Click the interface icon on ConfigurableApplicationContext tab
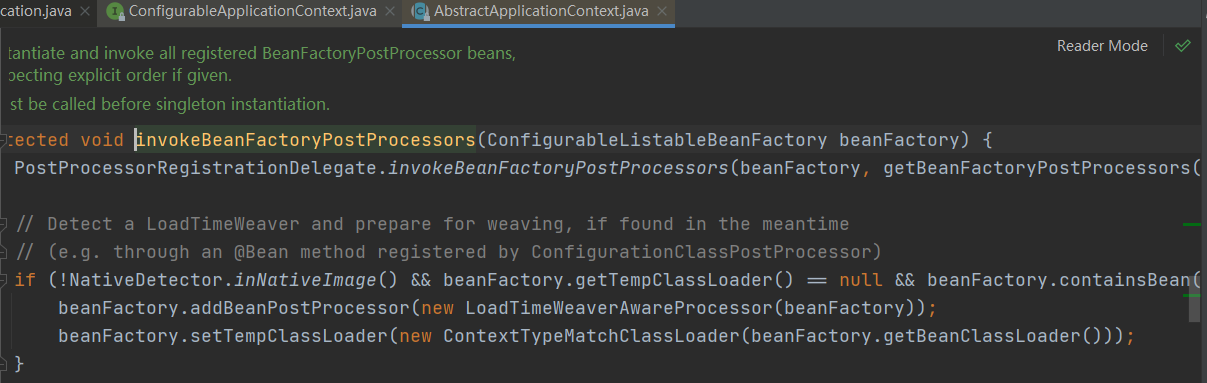This screenshot has width=1207, height=383. (115, 13)
